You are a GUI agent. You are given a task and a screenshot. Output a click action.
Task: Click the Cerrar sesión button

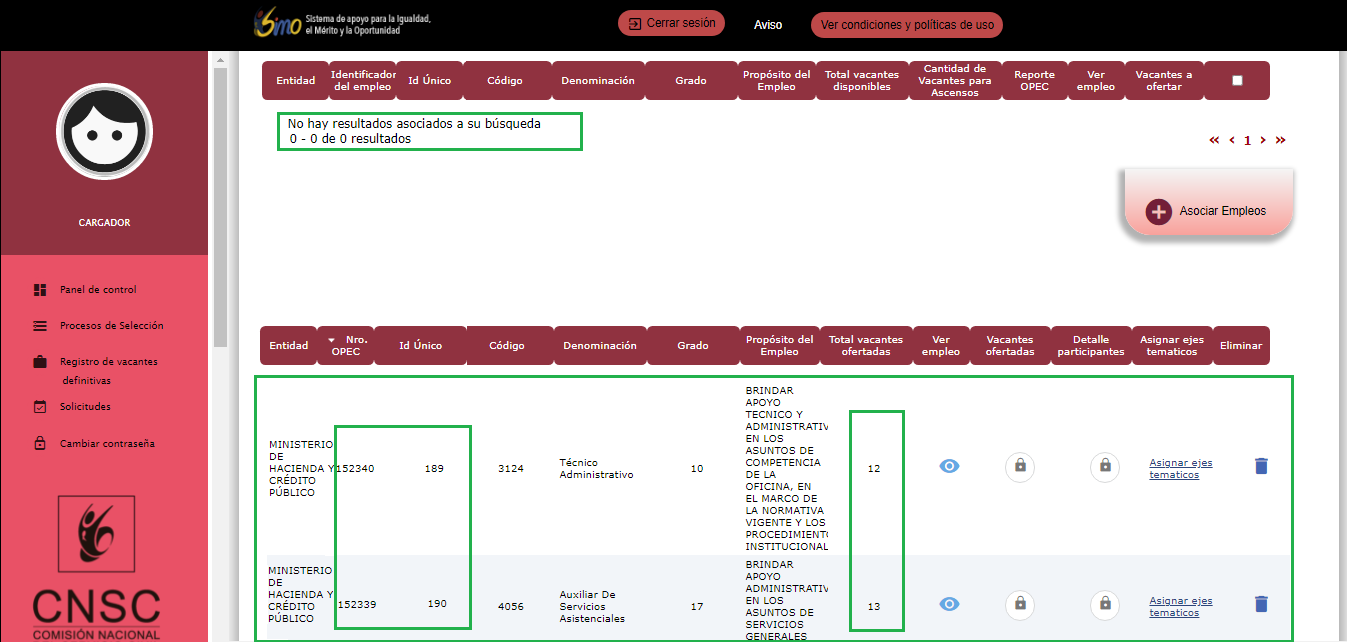click(x=671, y=24)
